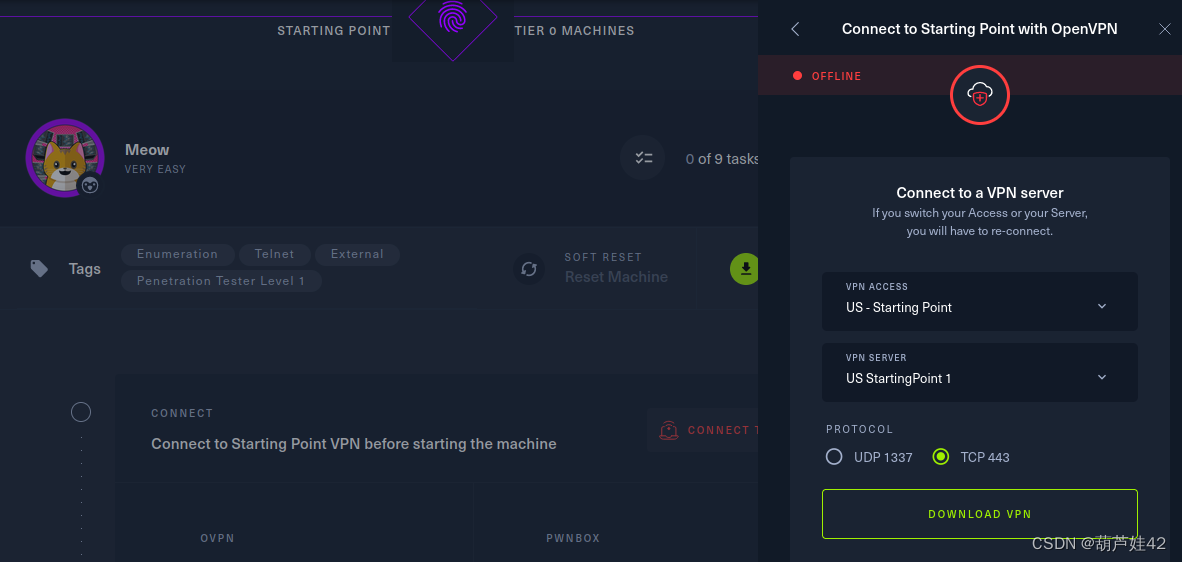Click the red VPN icon on the Connect button
Screen dimensions: 1182x562
[668, 430]
